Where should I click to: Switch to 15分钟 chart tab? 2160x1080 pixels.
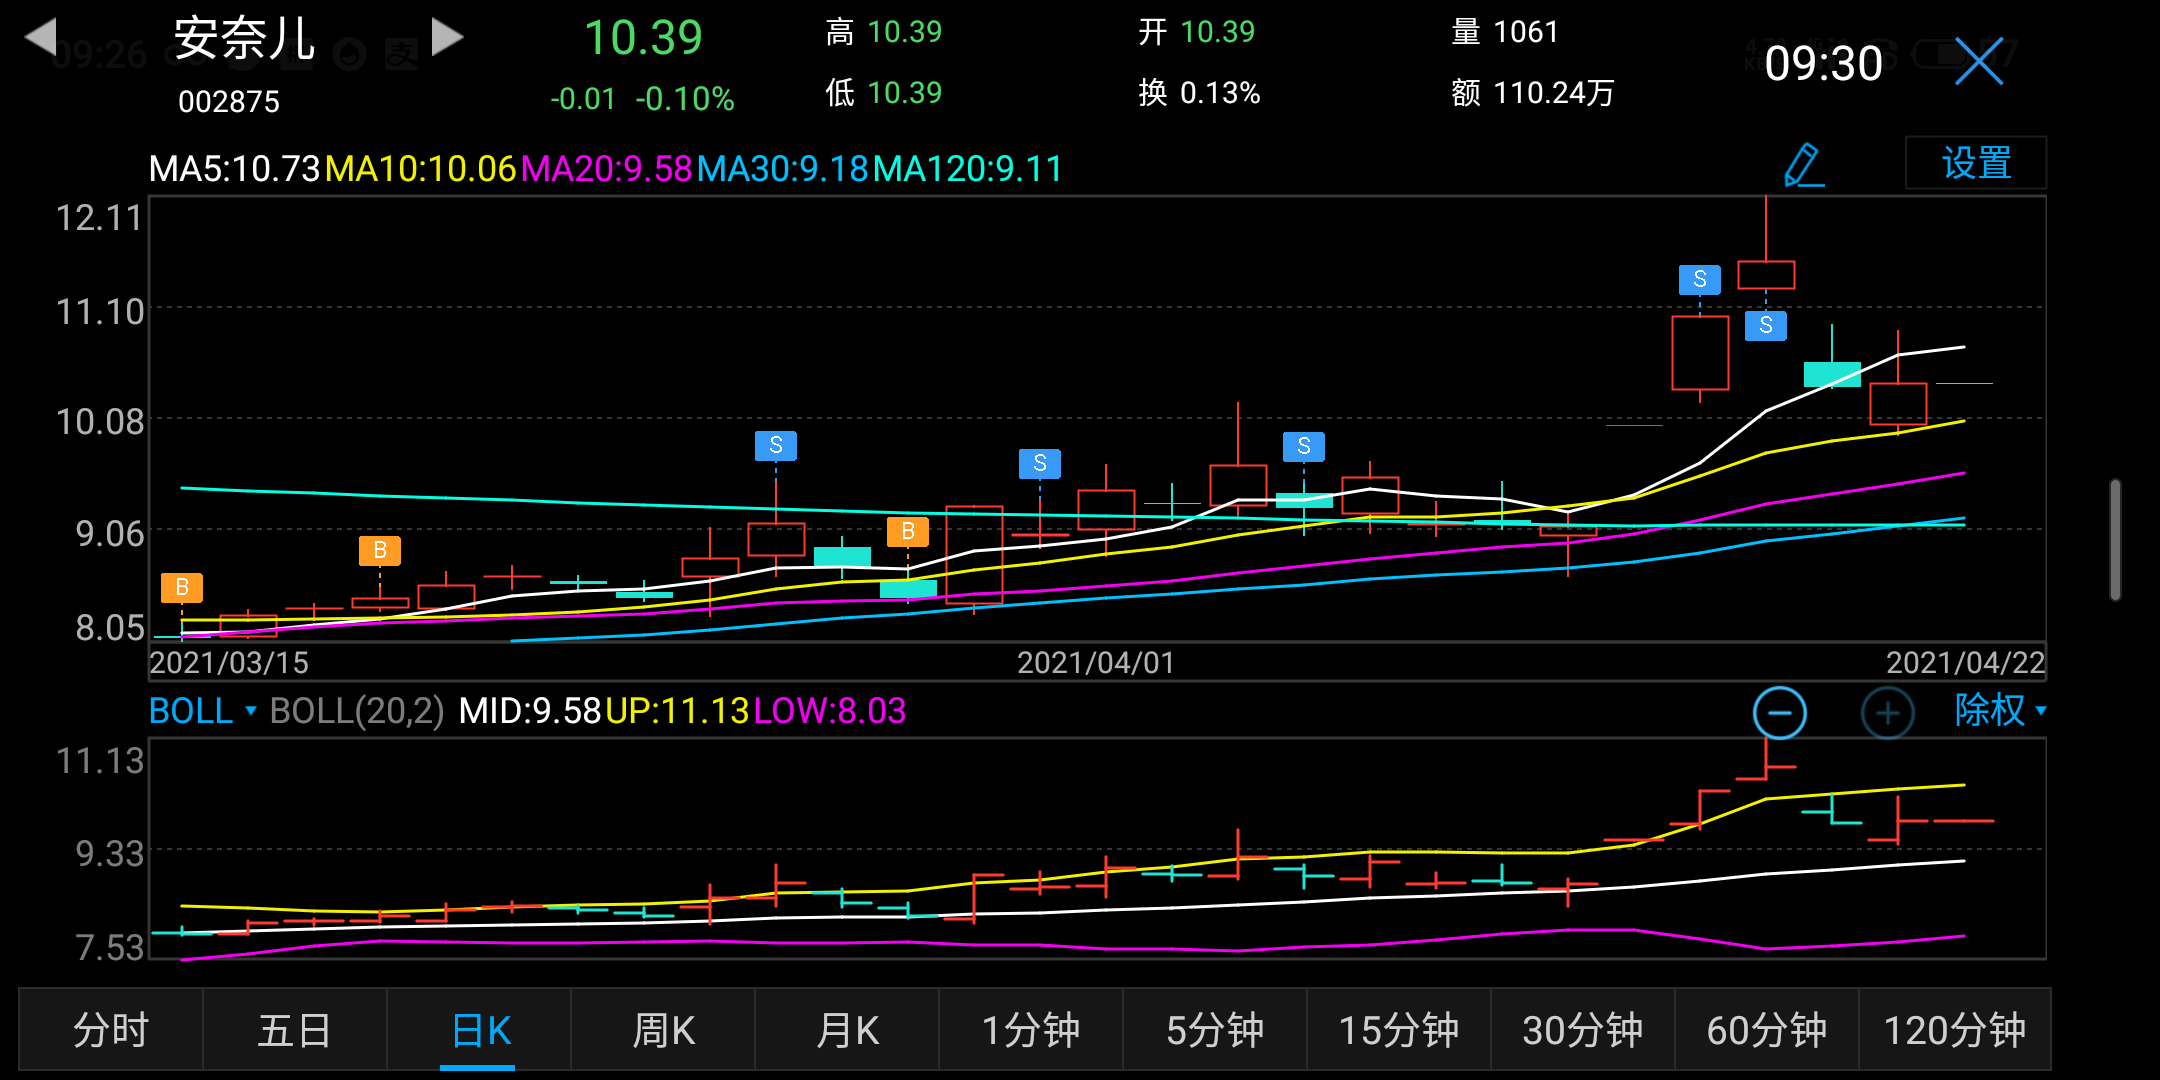point(1399,1030)
